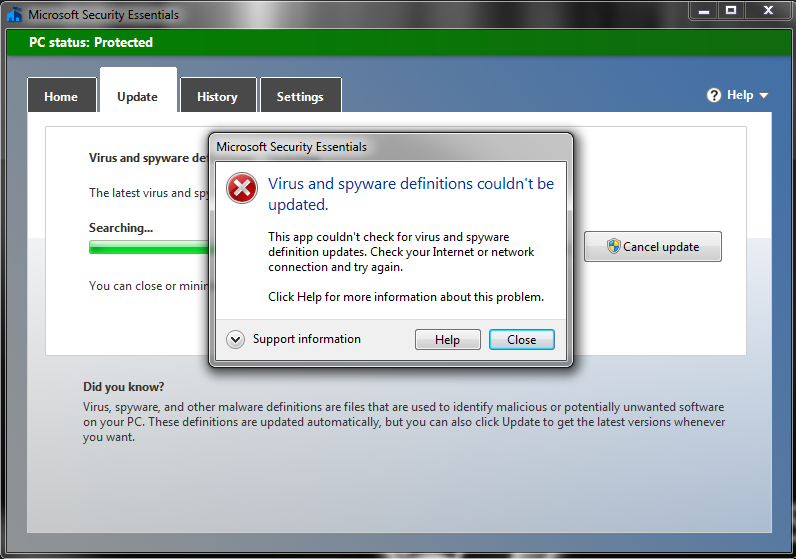Viewport: 796px width, 559px height.
Task: Close the error dialog with Close button
Action: pos(522,340)
